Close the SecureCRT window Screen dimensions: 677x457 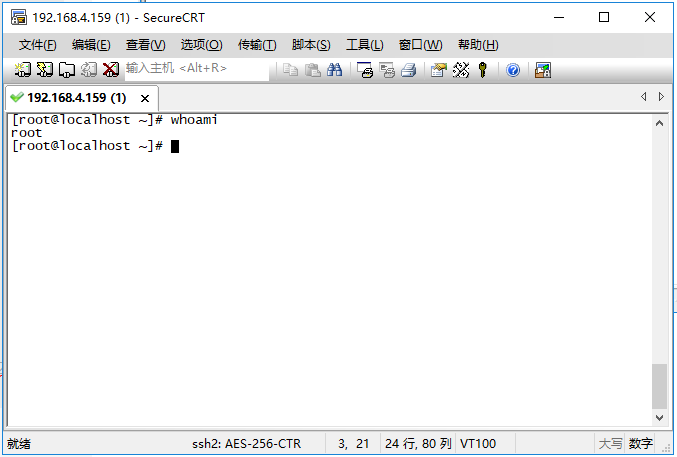[650, 17]
